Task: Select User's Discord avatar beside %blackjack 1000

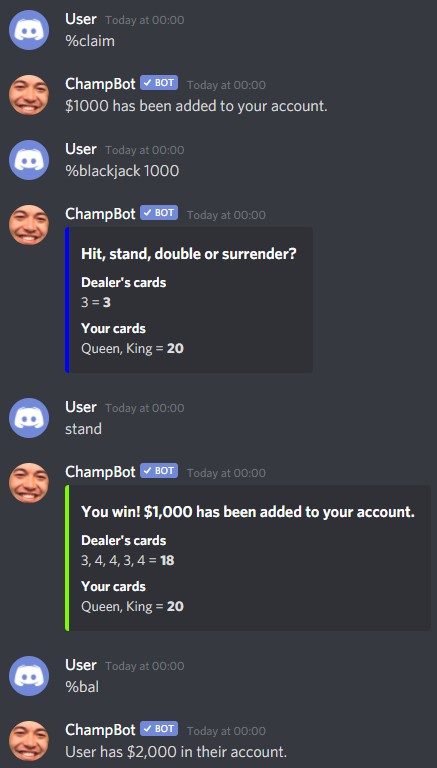Action: point(29,160)
